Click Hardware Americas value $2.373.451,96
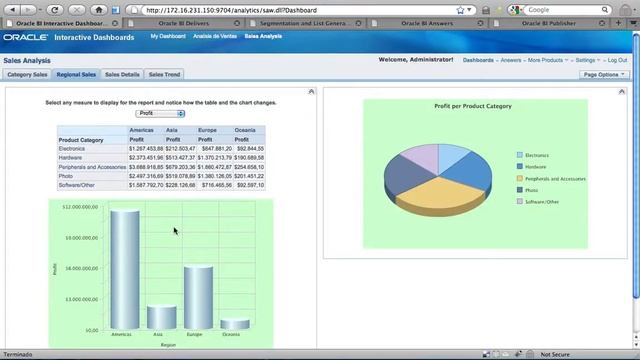The image size is (640, 360). 146,158
